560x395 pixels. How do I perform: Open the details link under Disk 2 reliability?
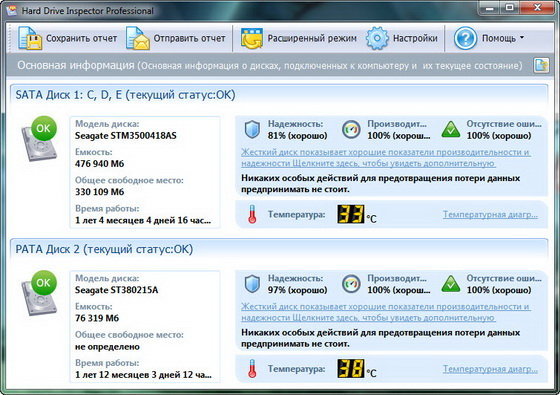pyautogui.click(x=386, y=312)
